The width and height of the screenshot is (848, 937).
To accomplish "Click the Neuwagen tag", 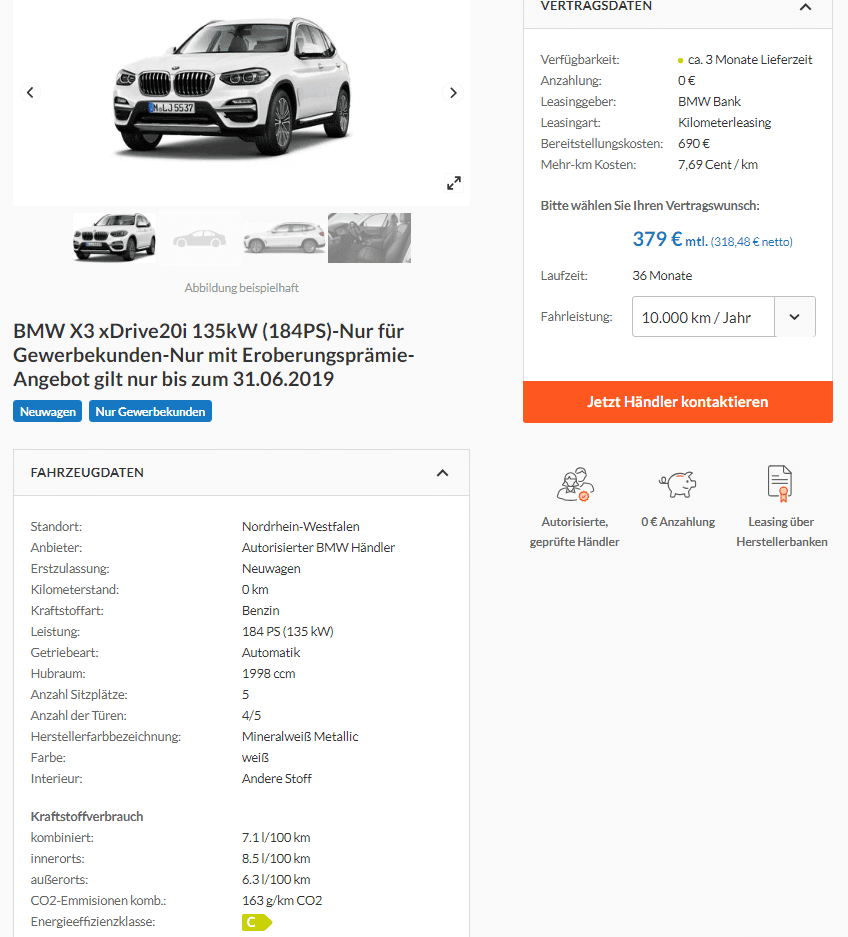I will [48, 411].
